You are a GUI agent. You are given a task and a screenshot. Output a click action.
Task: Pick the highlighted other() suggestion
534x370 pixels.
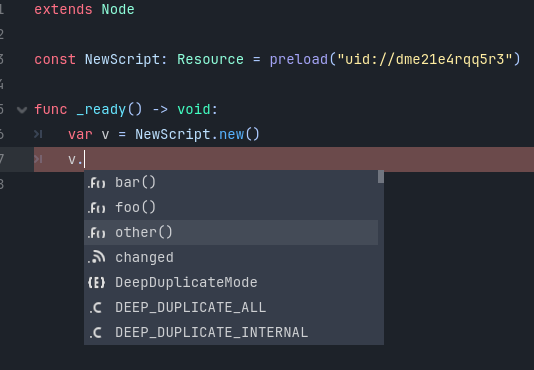tap(231, 232)
